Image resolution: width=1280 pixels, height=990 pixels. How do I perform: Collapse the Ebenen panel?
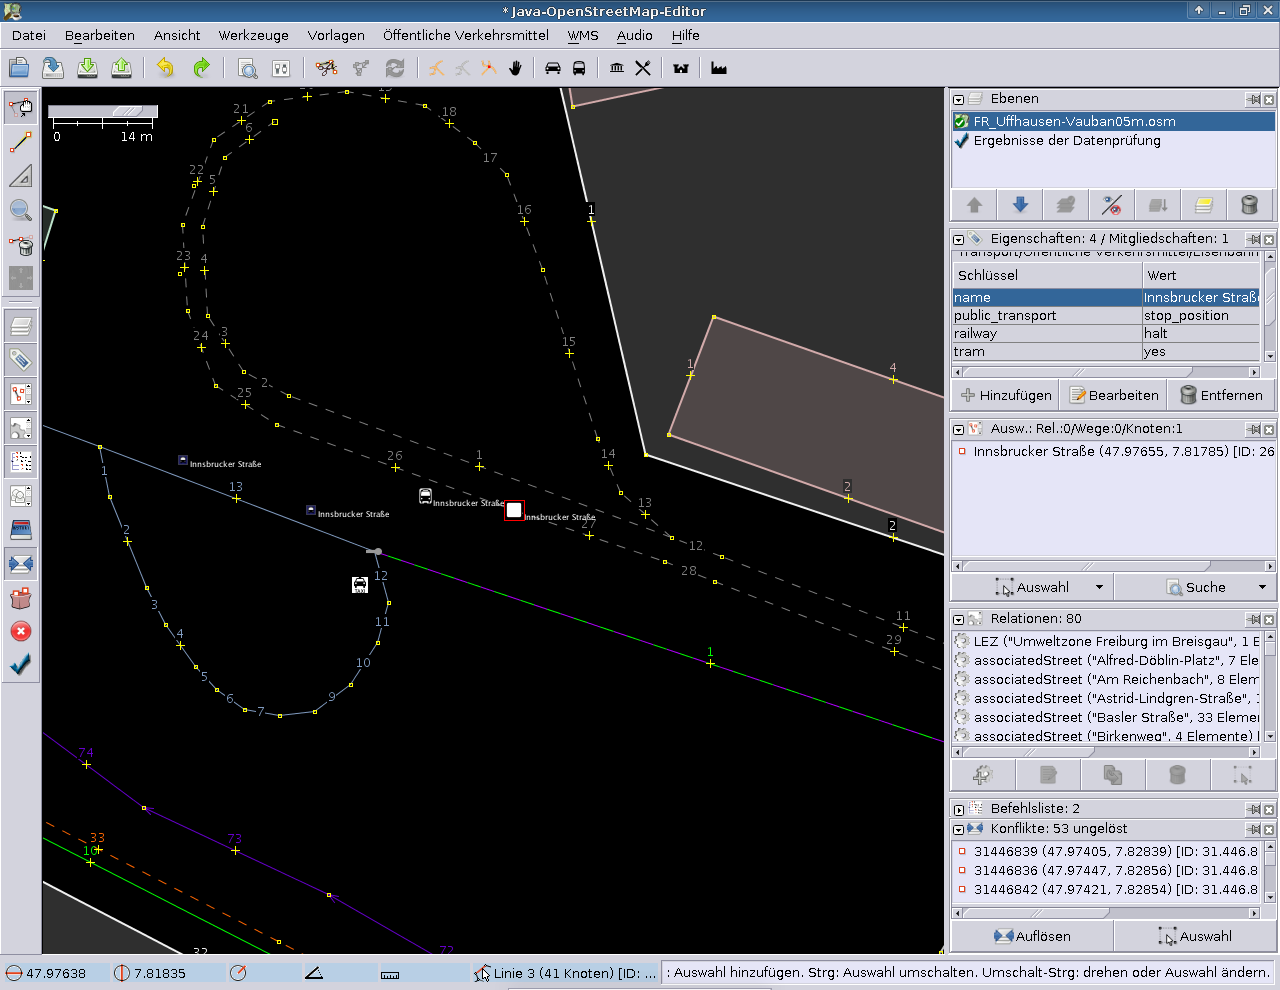tap(958, 99)
